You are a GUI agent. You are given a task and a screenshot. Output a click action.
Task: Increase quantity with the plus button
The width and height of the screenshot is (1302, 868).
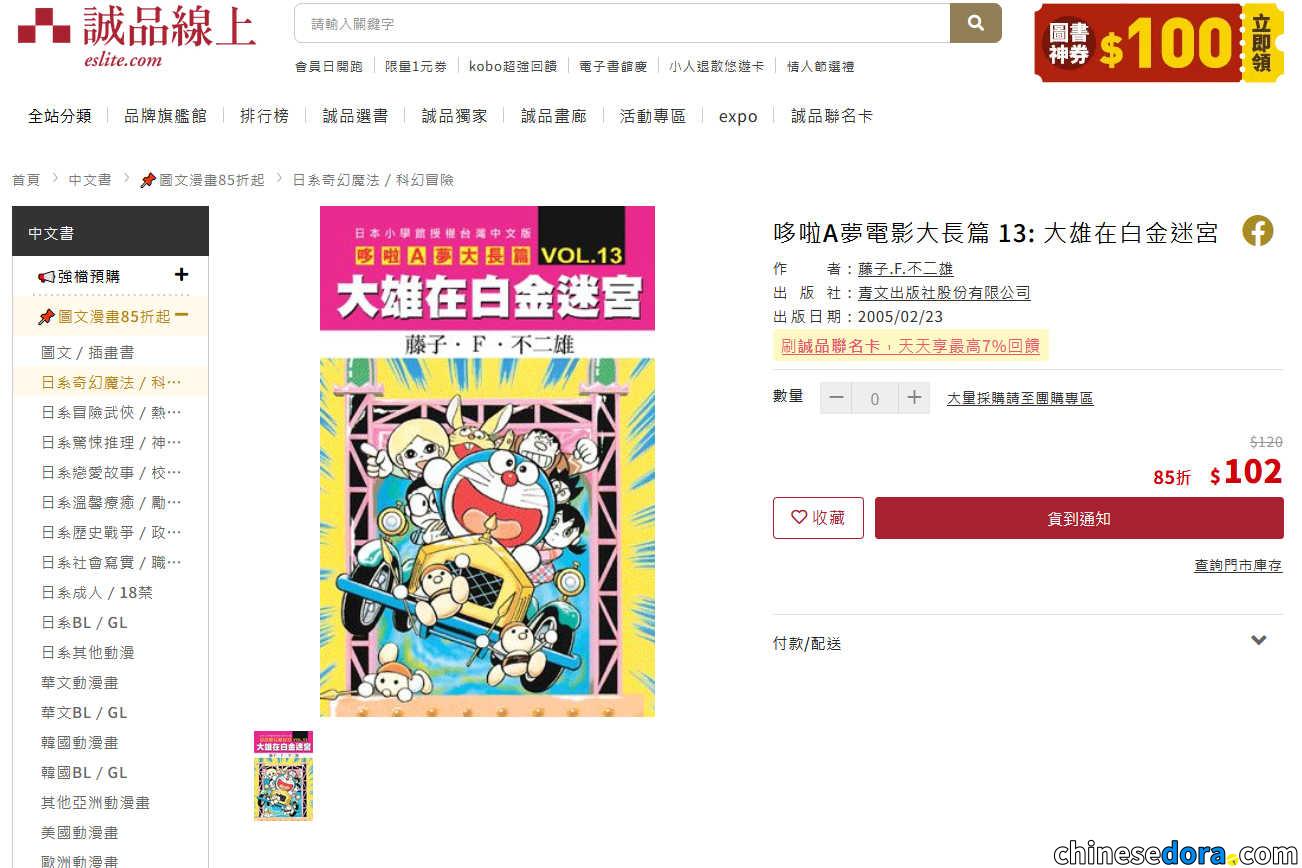click(913, 398)
